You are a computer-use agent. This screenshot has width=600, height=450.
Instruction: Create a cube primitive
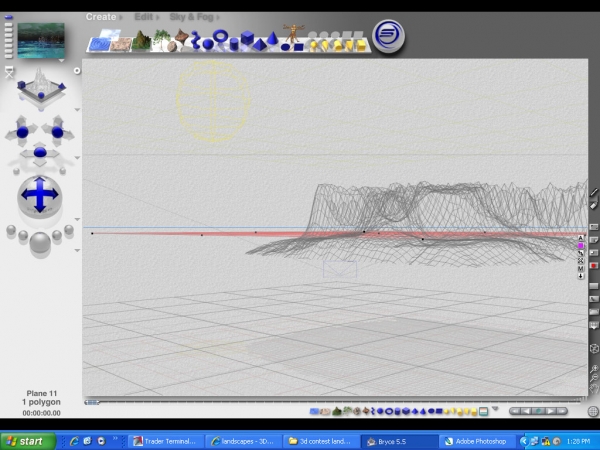click(247, 38)
